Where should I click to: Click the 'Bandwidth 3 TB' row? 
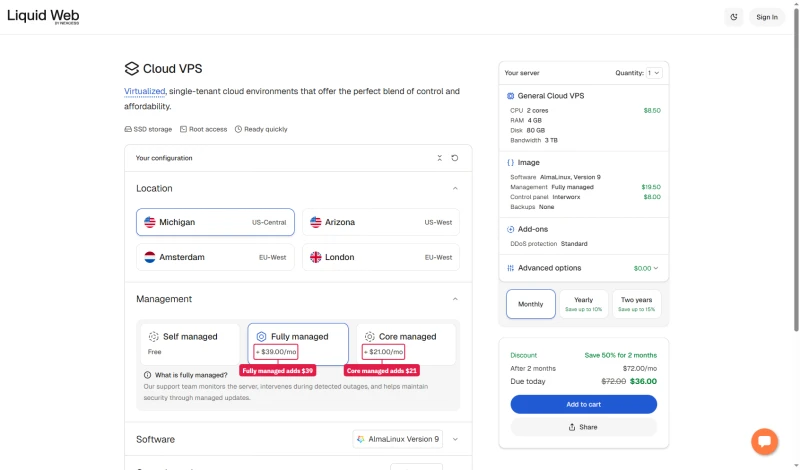[534, 140]
